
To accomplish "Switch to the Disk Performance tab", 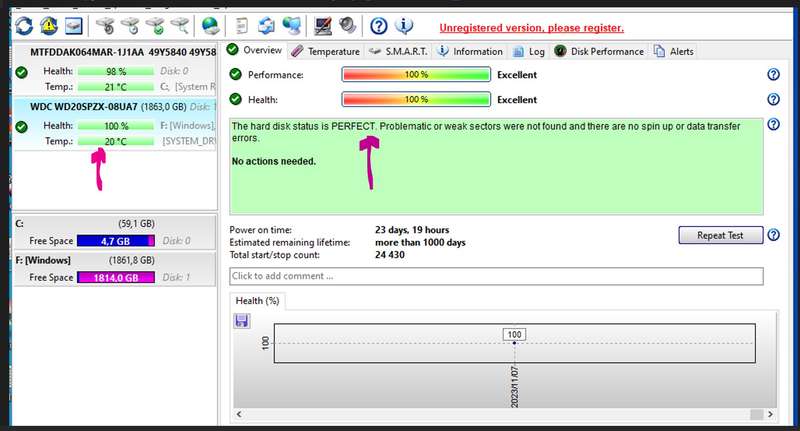I will tap(599, 51).
